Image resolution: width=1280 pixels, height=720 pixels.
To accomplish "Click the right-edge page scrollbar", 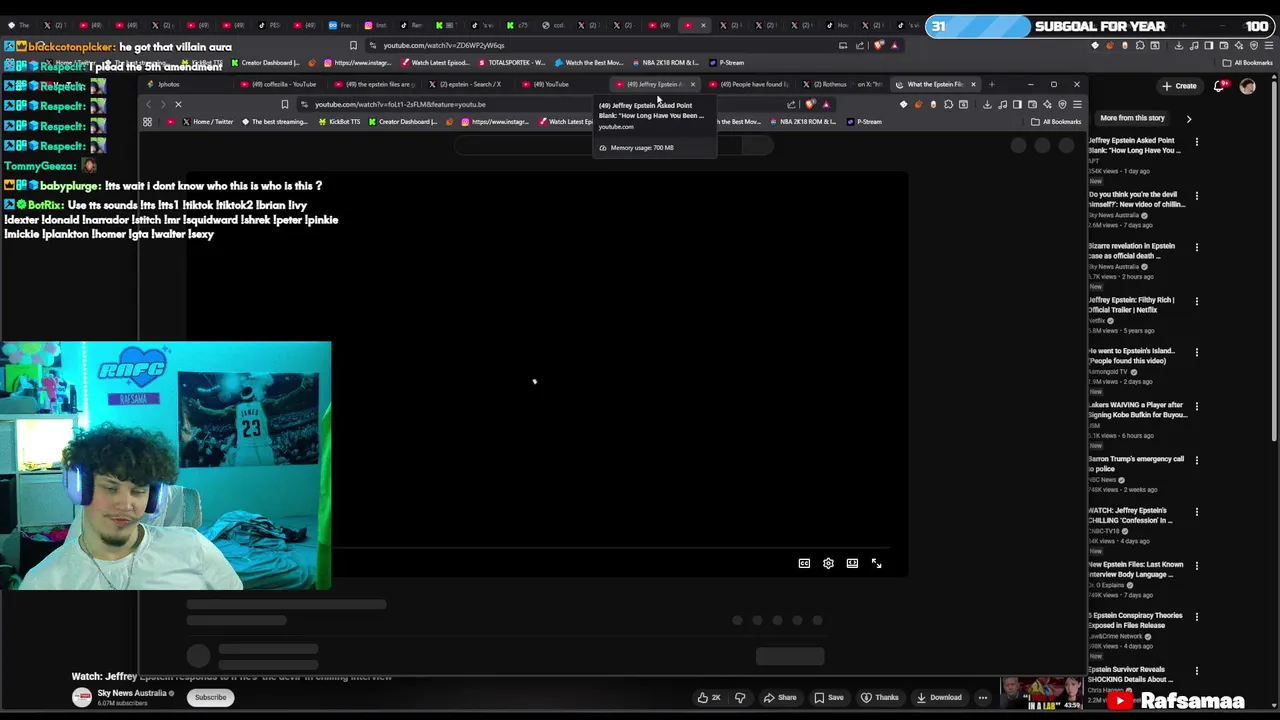I will [1275, 260].
